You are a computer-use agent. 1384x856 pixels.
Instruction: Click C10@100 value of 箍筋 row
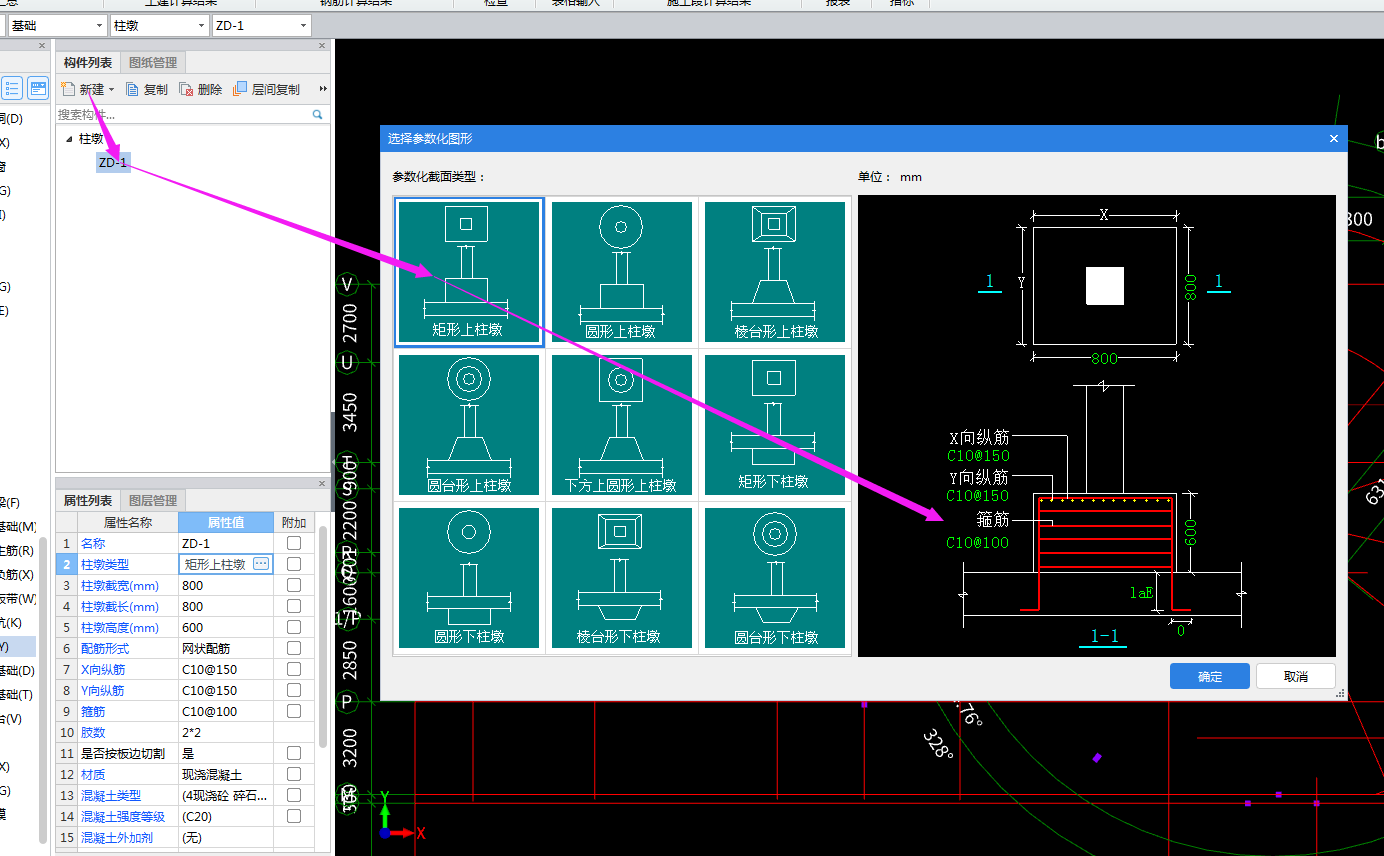coord(226,711)
